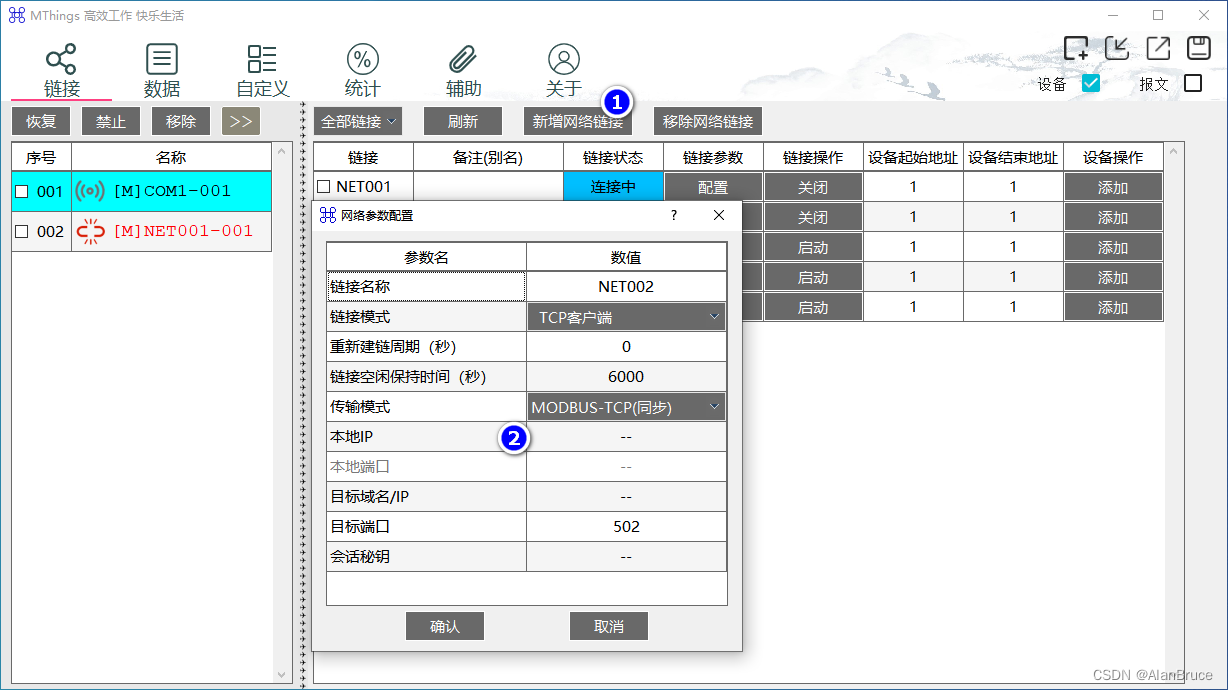This screenshot has height=690, width=1228.
Task: Click the 链接空闲保持时间 value 6000
Action: pos(626,377)
